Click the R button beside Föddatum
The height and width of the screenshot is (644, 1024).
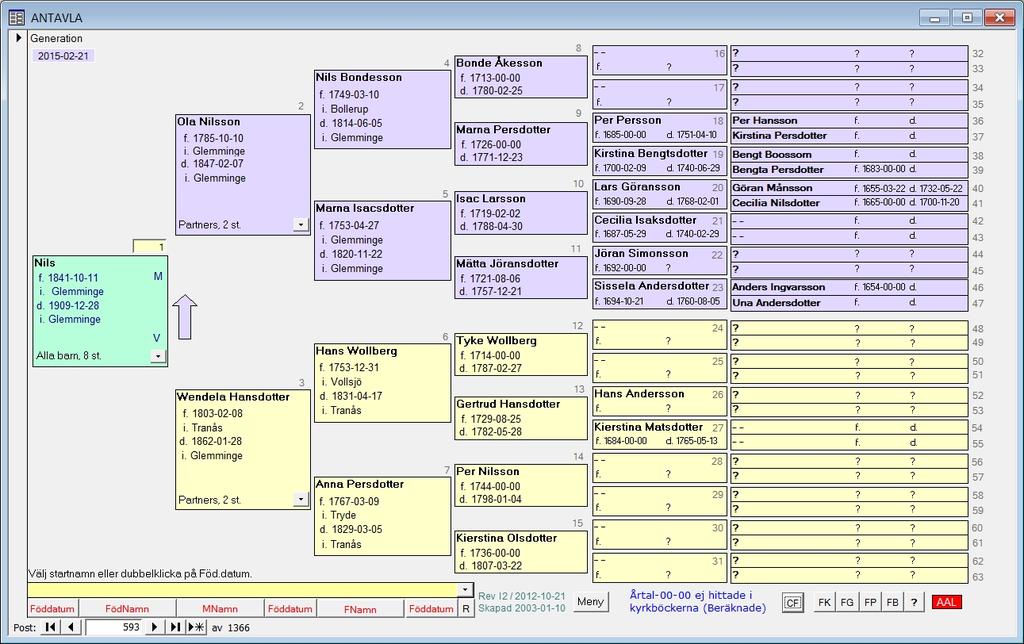coord(466,609)
